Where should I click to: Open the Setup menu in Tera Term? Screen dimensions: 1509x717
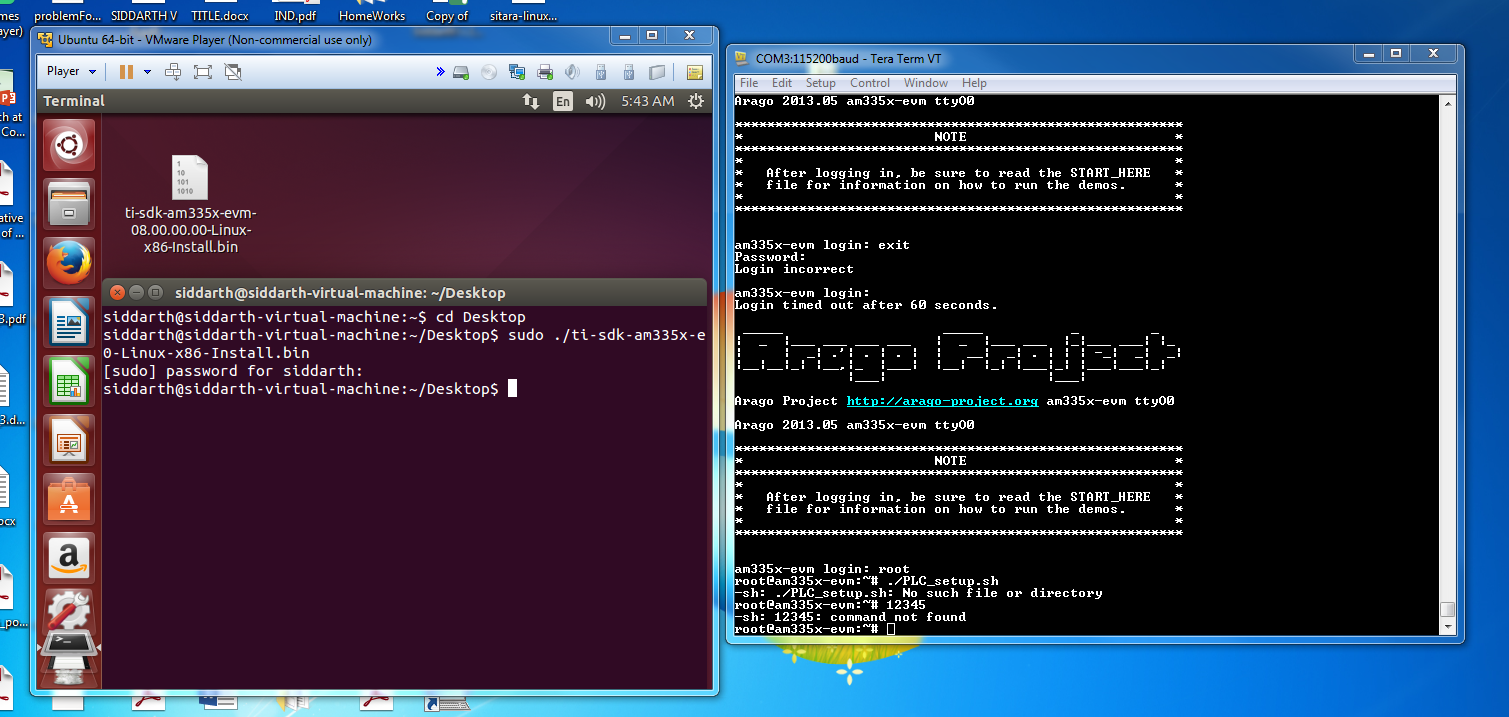(x=820, y=83)
